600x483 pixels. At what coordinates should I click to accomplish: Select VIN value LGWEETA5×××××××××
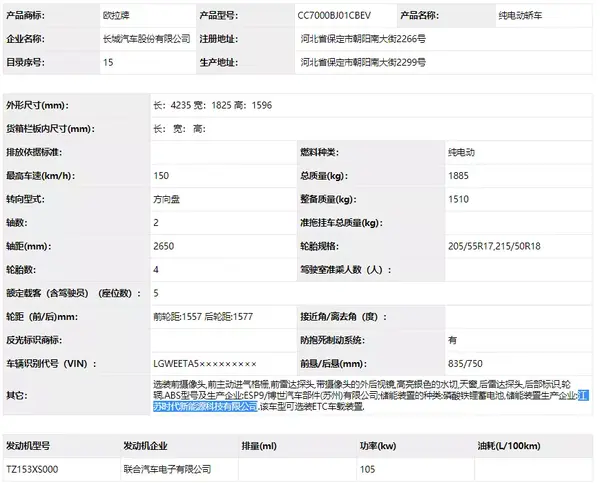[205, 364]
